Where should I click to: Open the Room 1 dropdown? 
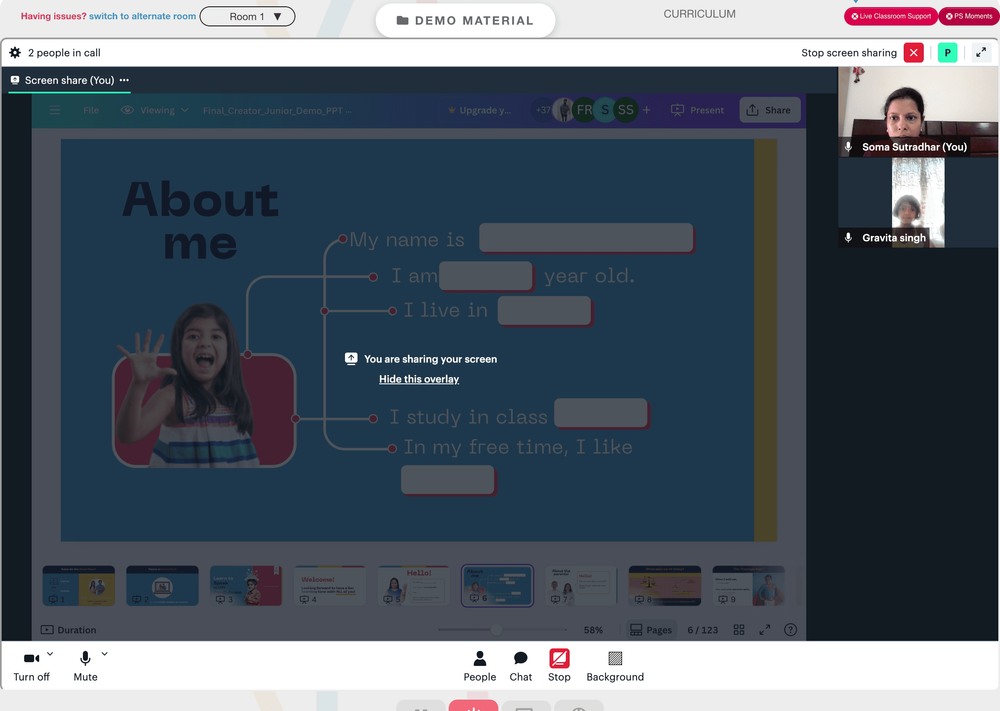(247, 17)
